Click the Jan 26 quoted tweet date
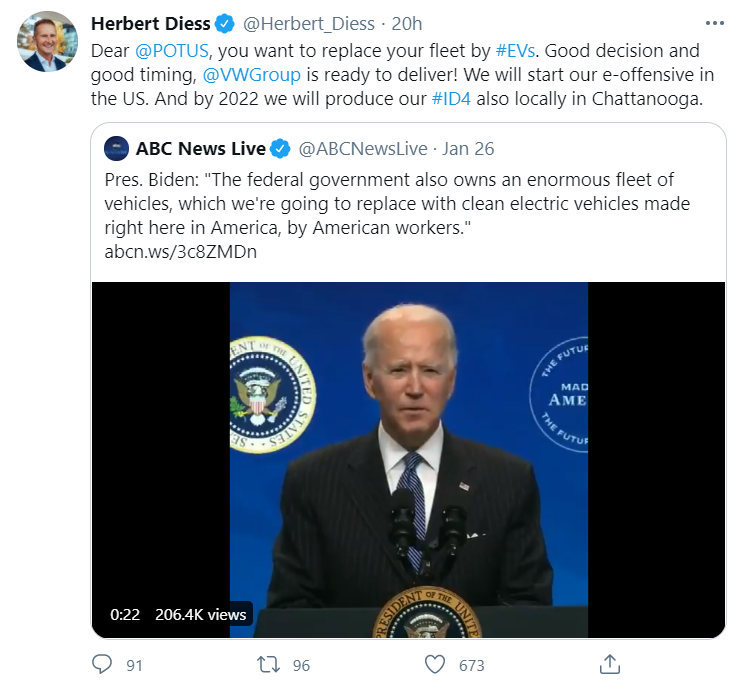Image resolution: width=745 pixels, height=694 pixels. pyautogui.click(x=467, y=149)
